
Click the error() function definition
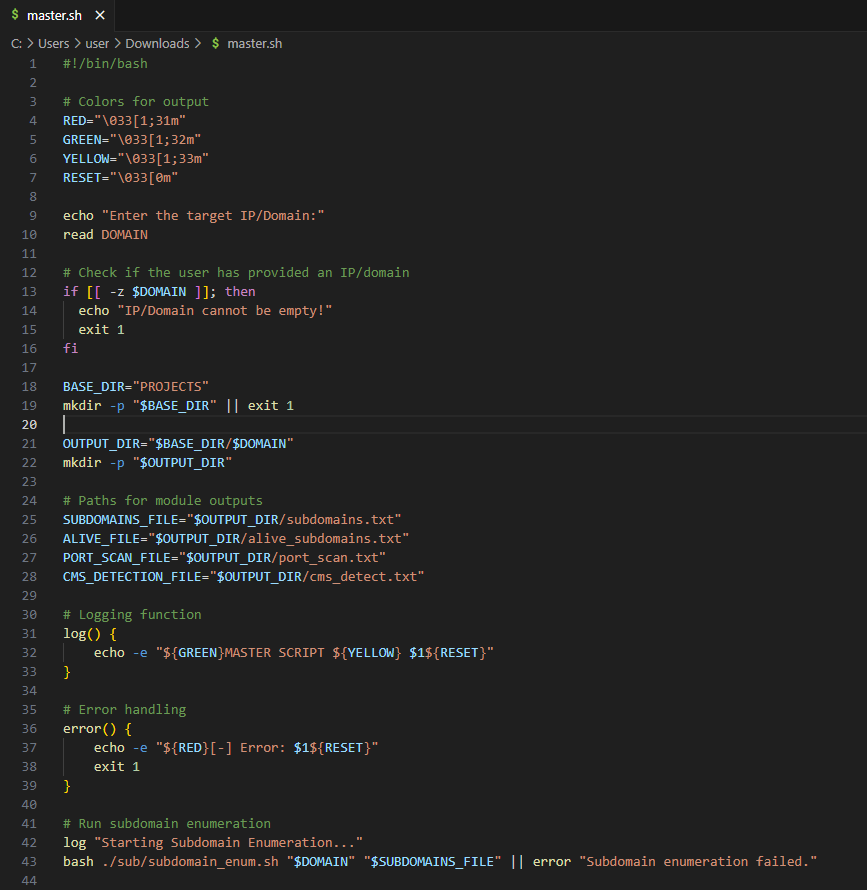[96, 729]
